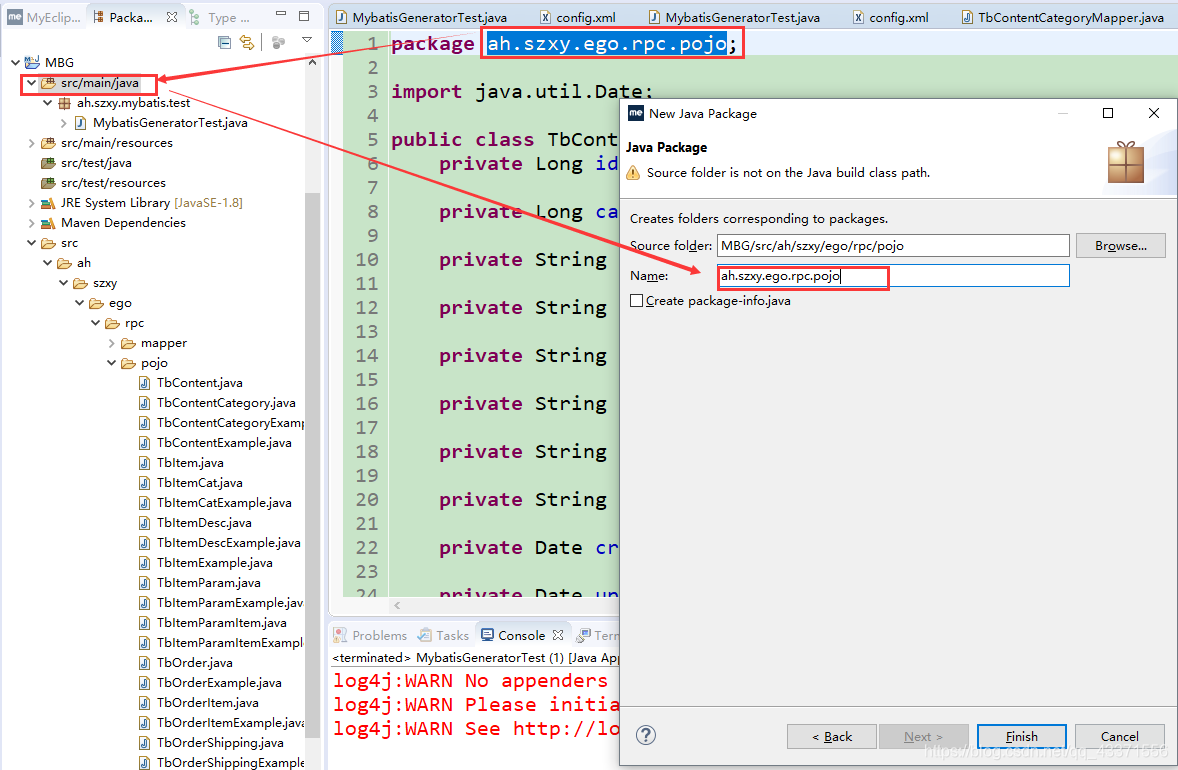This screenshot has width=1178, height=770.
Task: Click the szxy folder icon
Action: tap(80, 283)
